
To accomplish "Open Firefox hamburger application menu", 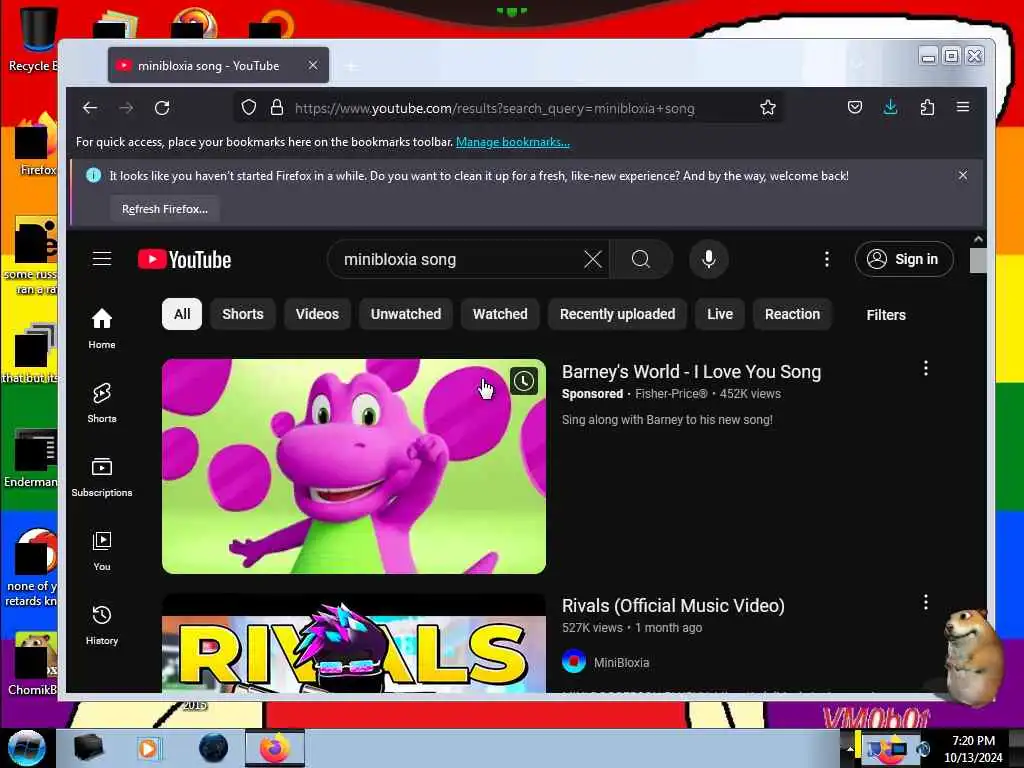I will 963,107.
